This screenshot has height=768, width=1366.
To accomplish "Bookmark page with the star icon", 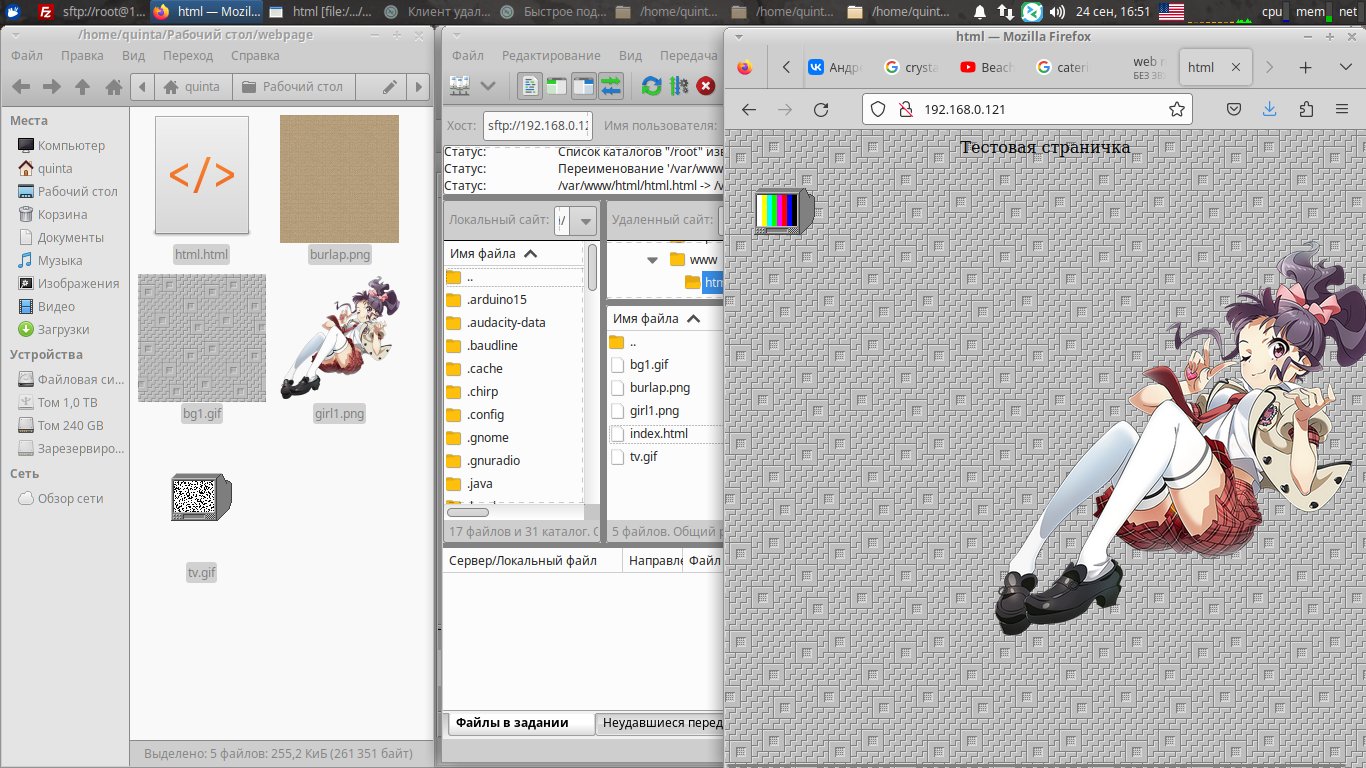I will (1176, 110).
